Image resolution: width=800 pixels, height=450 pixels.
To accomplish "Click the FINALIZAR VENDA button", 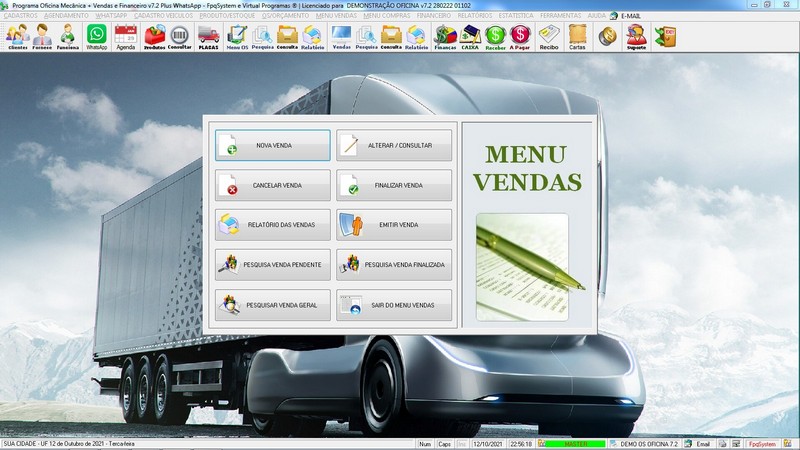I will click(x=394, y=185).
